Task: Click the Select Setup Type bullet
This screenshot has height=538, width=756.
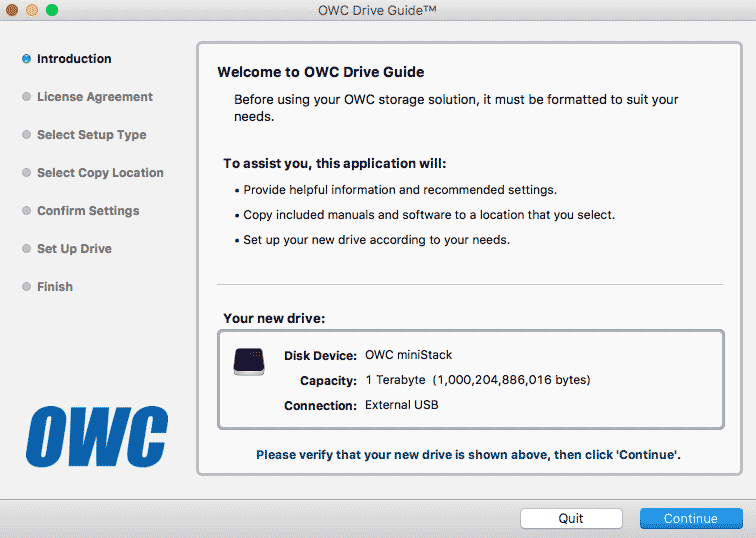Action: pos(26,135)
